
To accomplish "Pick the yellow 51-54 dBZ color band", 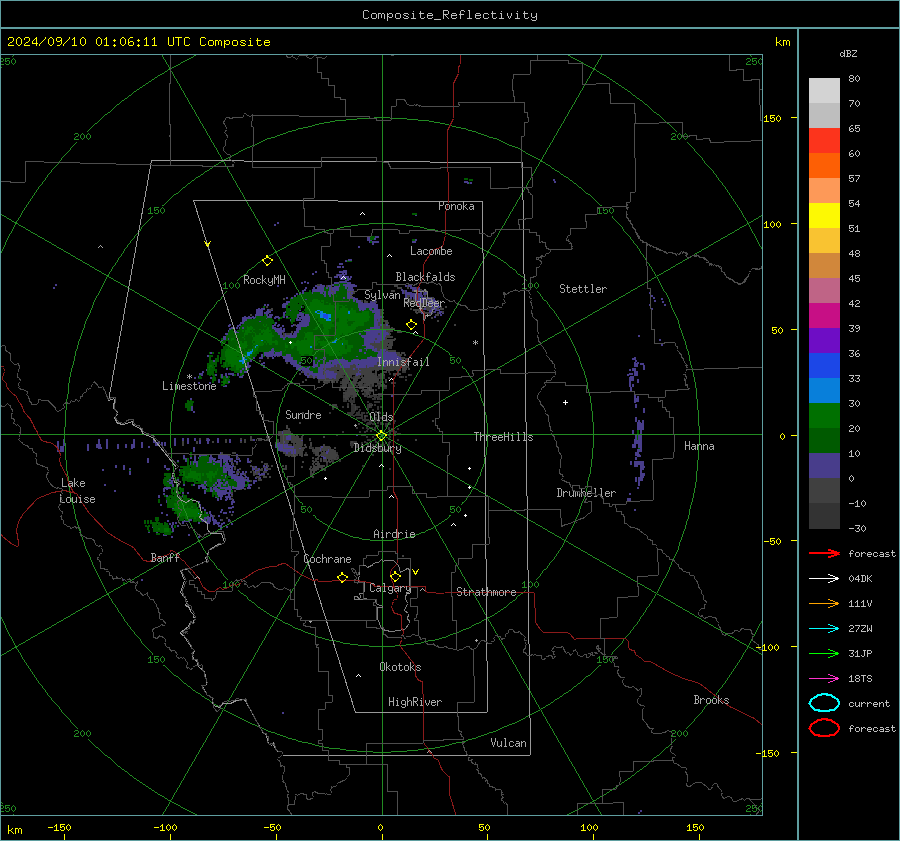I will tap(824, 216).
